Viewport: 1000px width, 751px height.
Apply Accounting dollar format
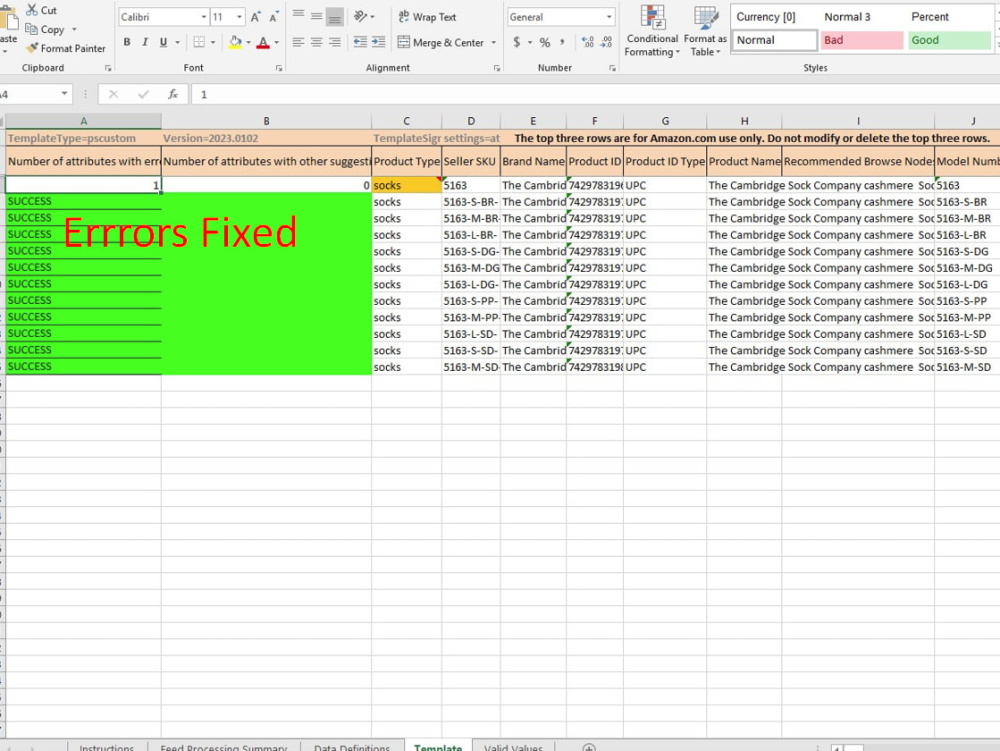point(517,42)
